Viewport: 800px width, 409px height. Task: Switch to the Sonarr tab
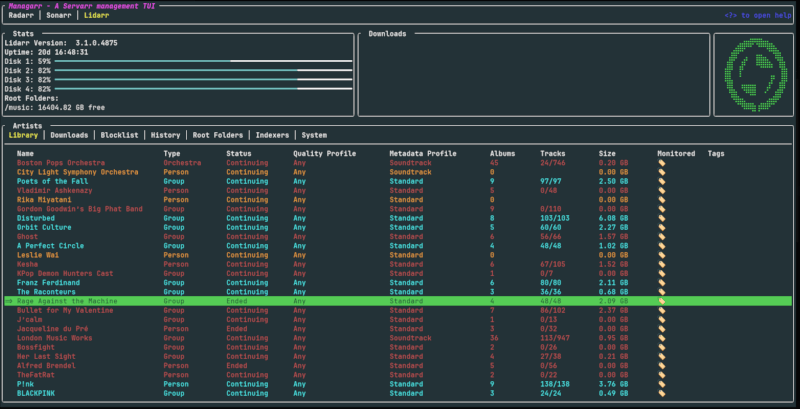pos(60,17)
